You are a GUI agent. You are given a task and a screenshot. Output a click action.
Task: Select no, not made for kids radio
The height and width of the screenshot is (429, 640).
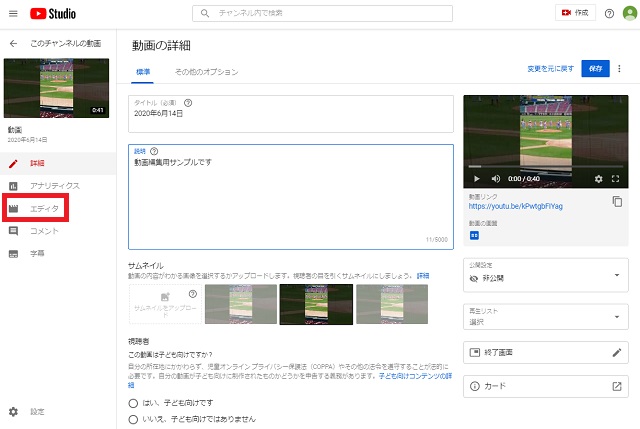point(133,419)
